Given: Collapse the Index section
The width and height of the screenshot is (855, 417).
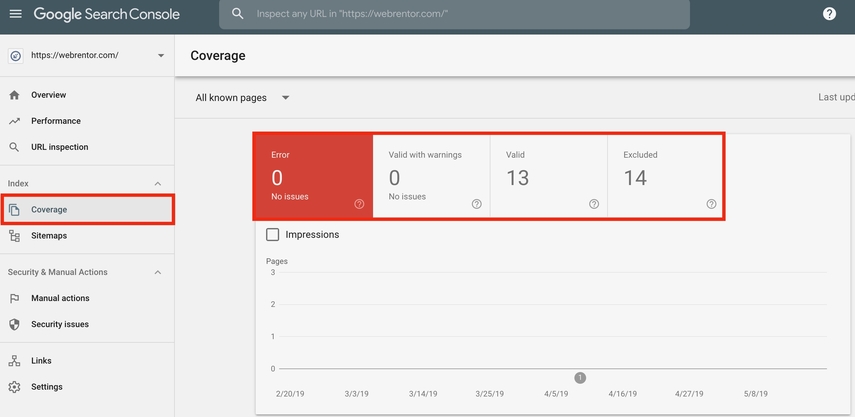Looking at the screenshot, I should point(157,184).
